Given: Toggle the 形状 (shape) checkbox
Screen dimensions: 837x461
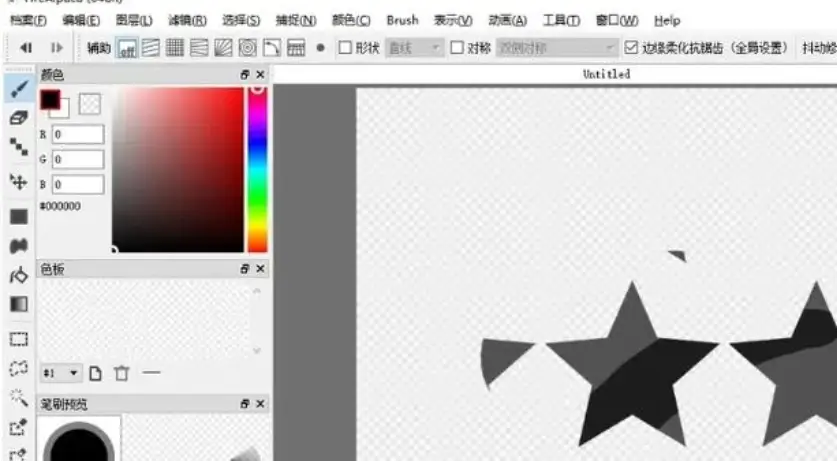Looking at the screenshot, I should click(345, 48).
